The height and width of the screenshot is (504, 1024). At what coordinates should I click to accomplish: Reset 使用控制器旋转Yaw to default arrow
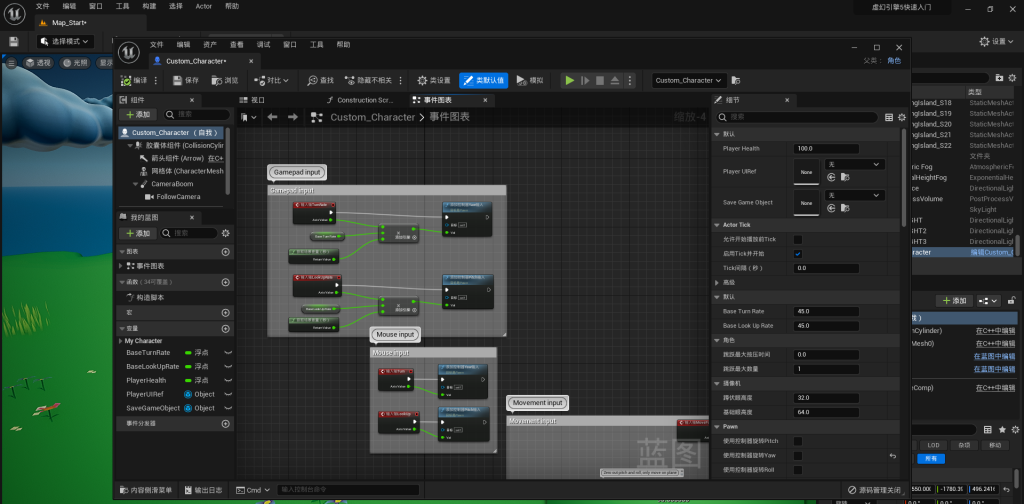point(893,456)
